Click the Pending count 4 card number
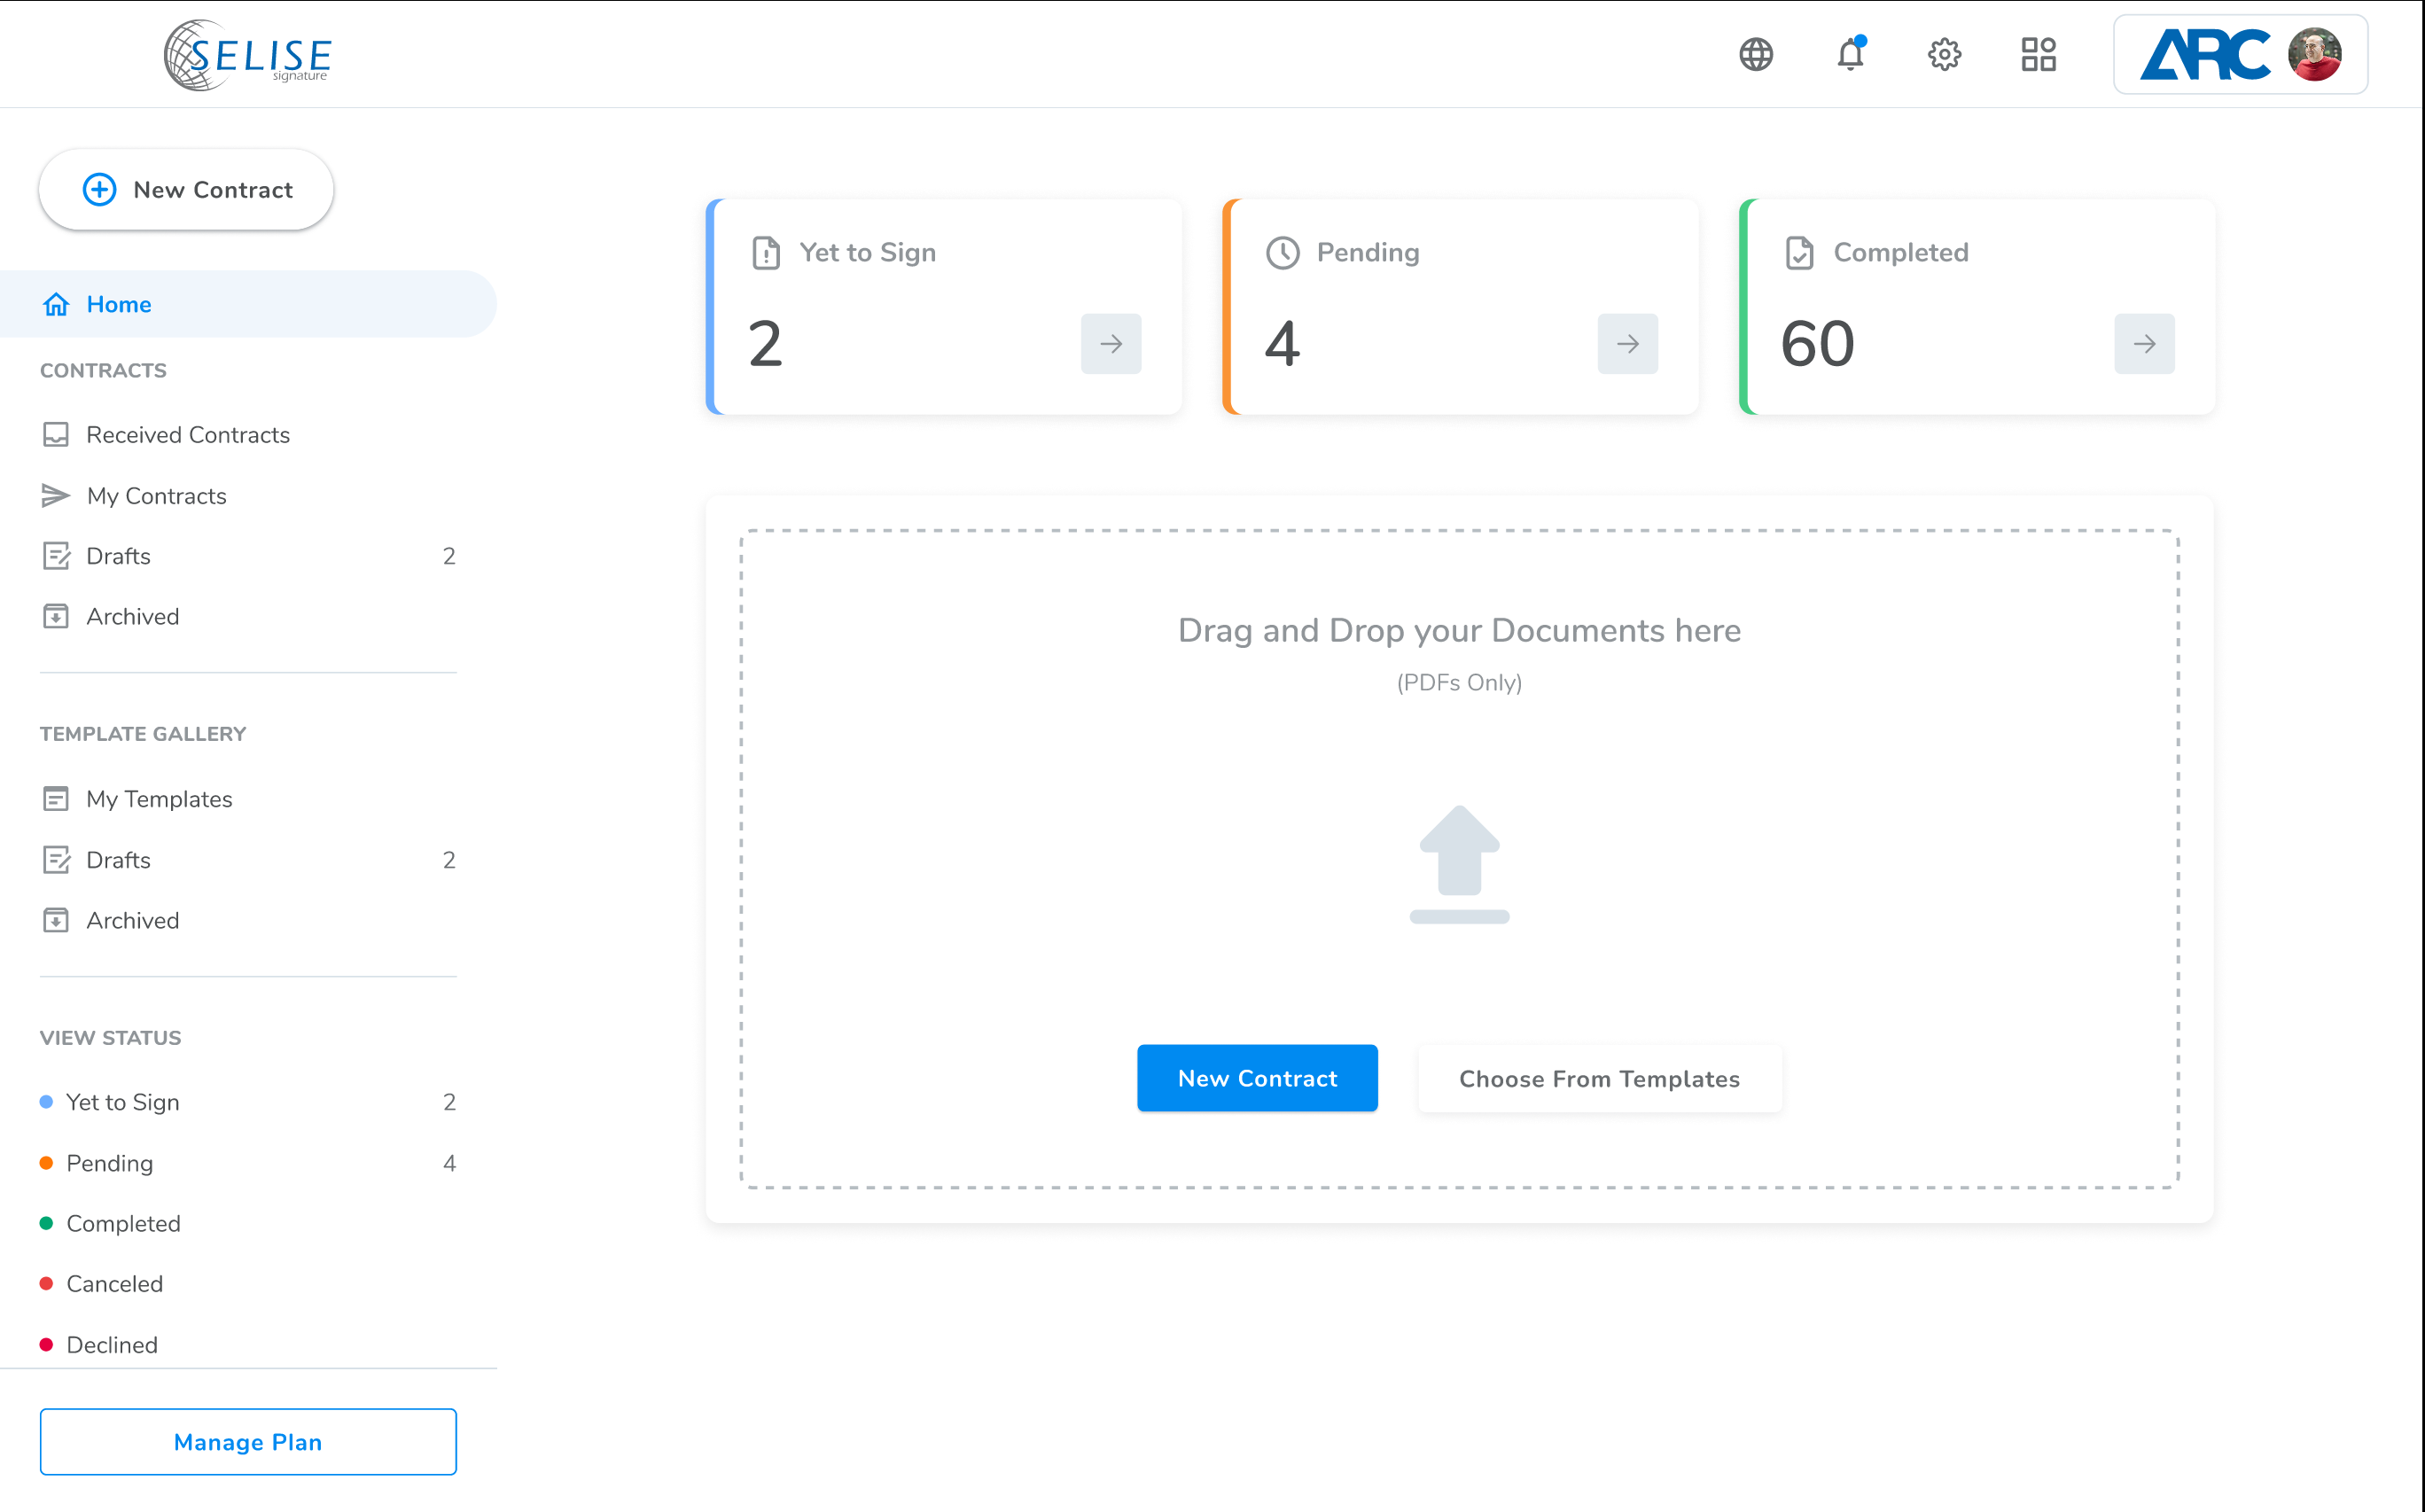Image resolution: width=2425 pixels, height=1512 pixels. click(1282, 344)
